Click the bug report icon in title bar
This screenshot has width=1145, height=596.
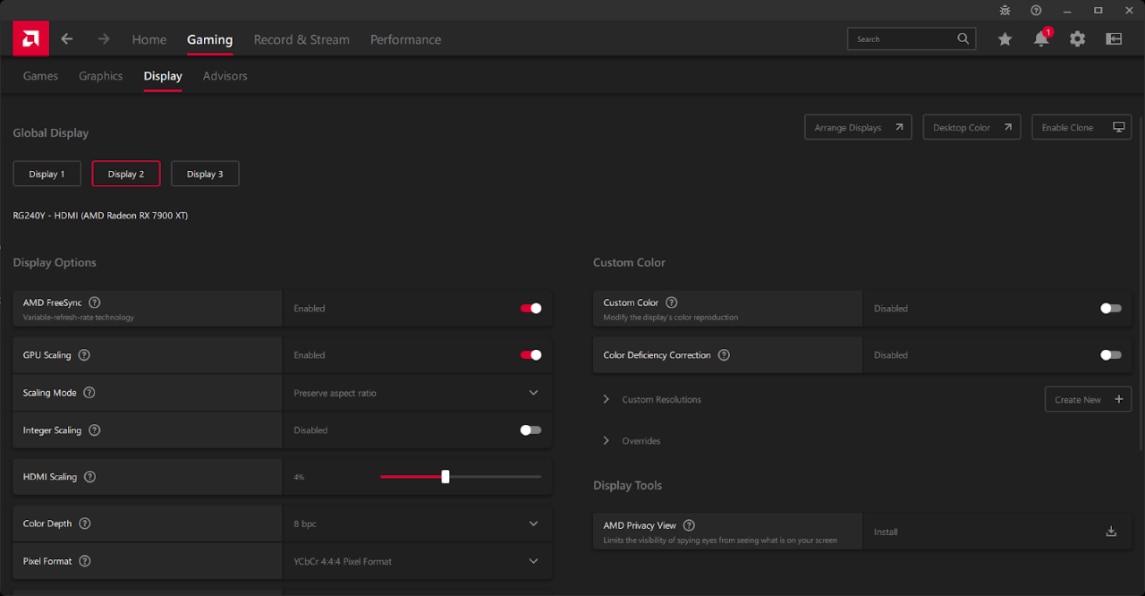tap(1005, 10)
